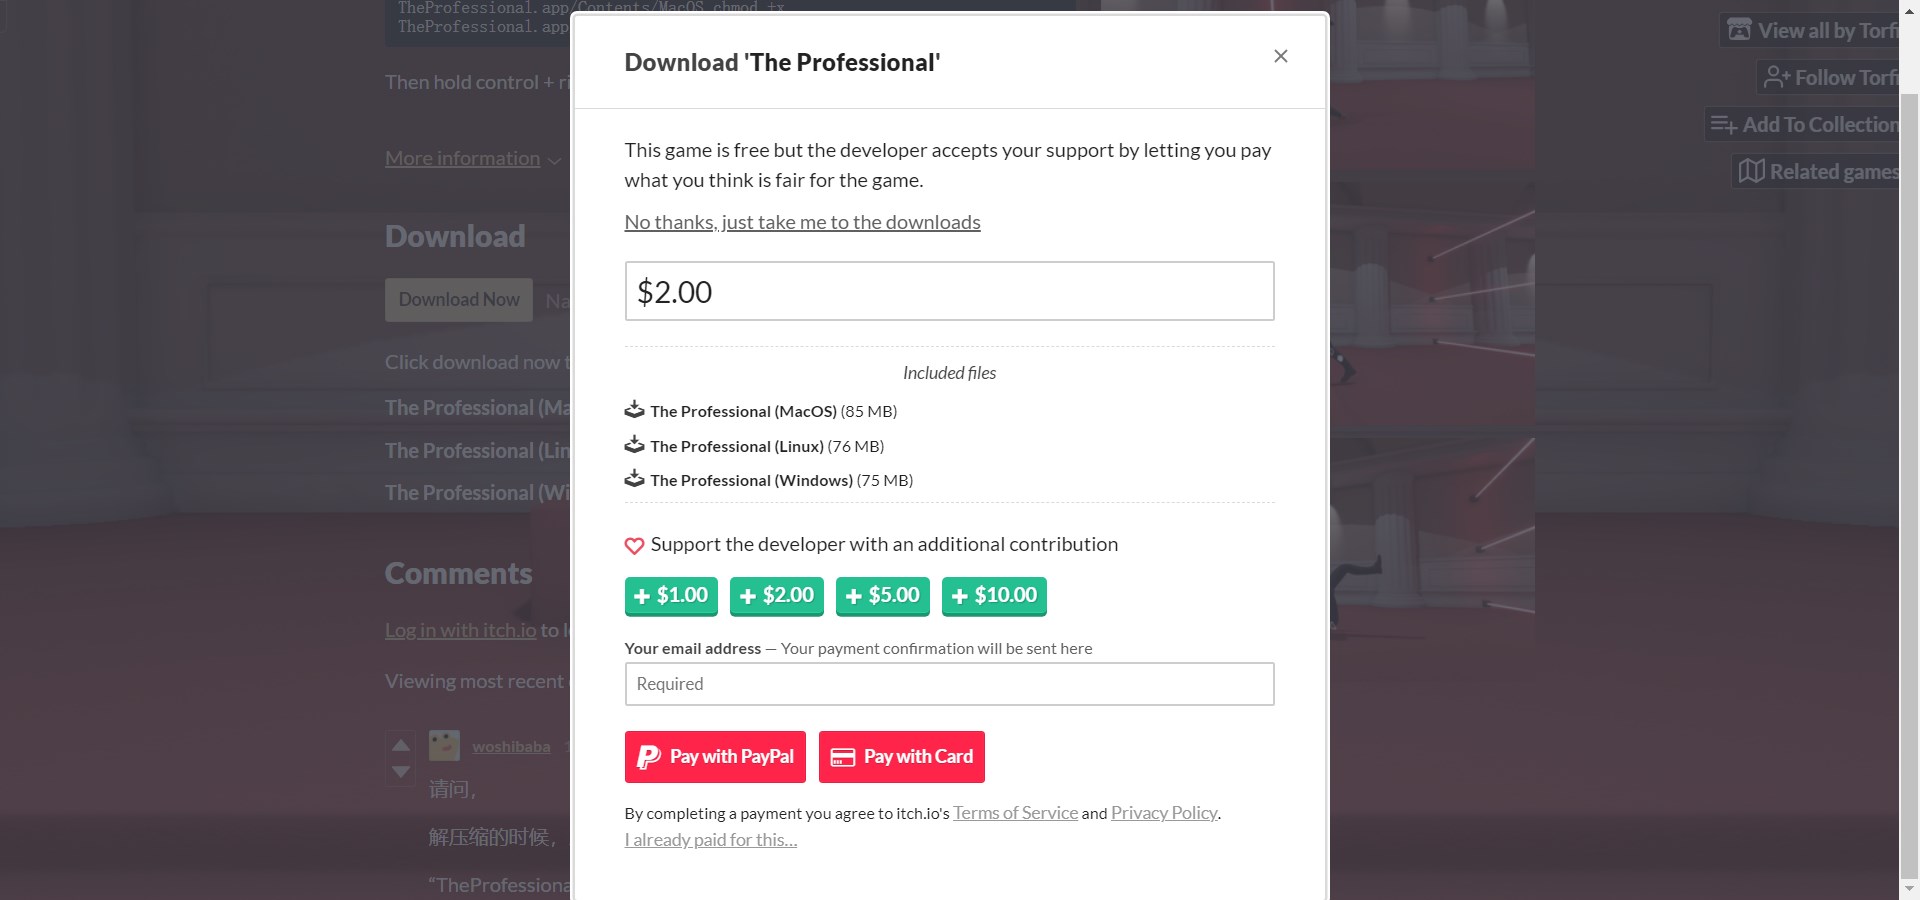Add $5.00 additional contribution
The height and width of the screenshot is (900, 1920).
point(883,596)
